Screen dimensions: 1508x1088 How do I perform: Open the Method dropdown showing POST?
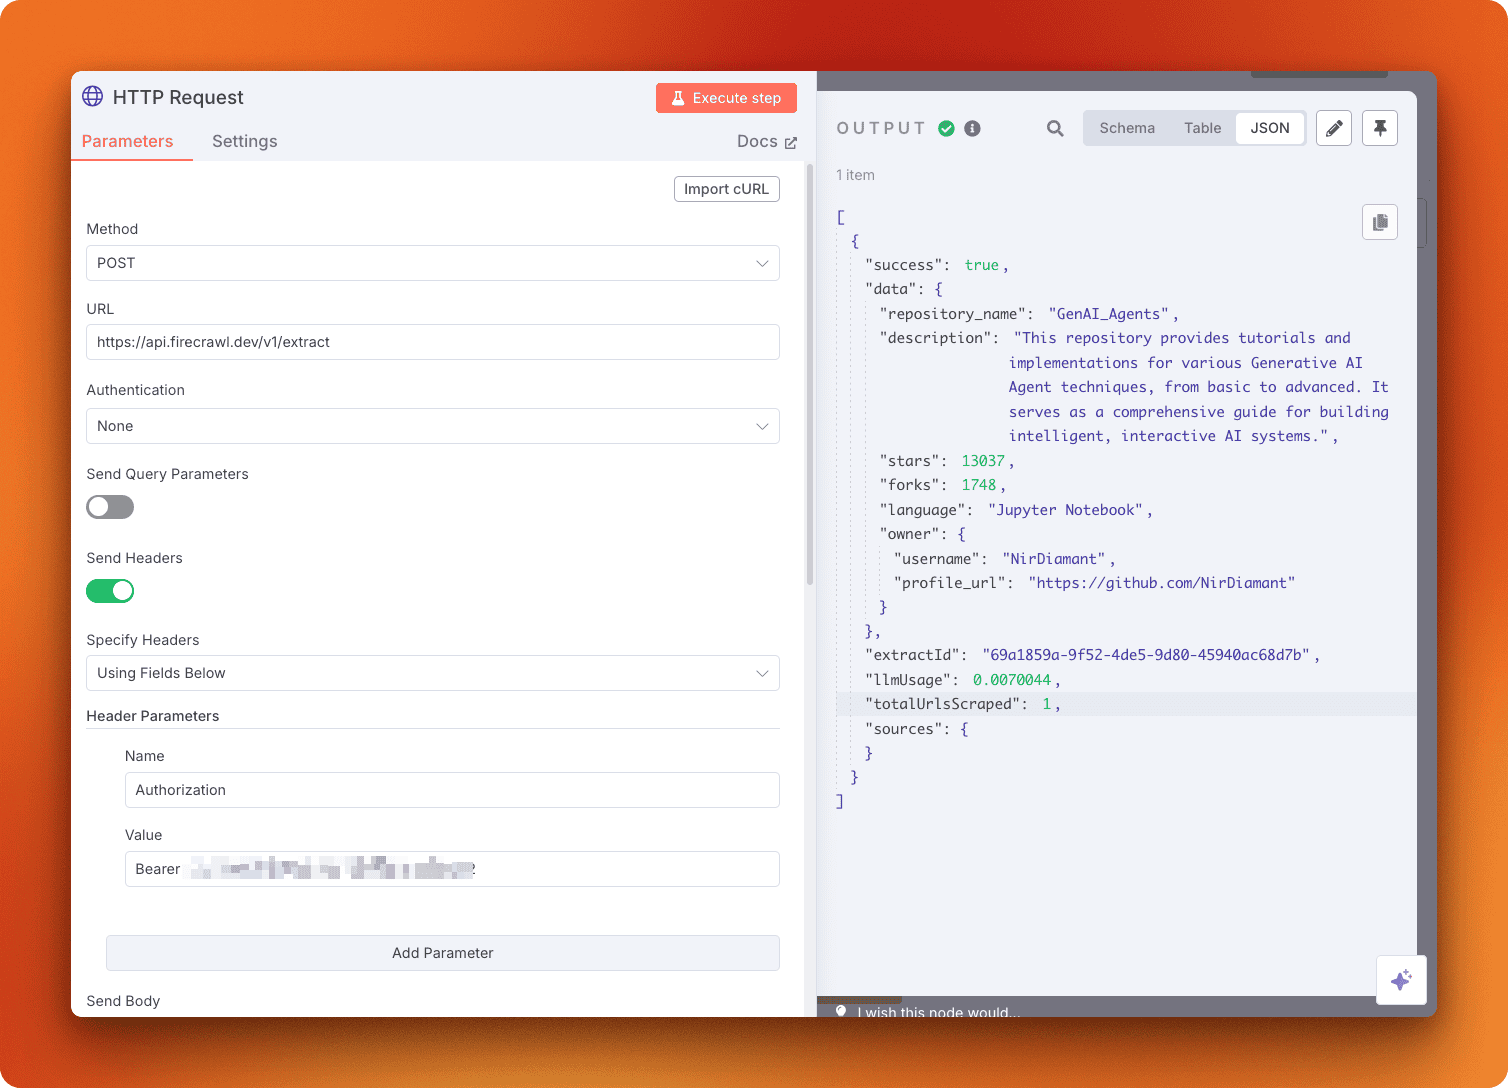click(433, 263)
